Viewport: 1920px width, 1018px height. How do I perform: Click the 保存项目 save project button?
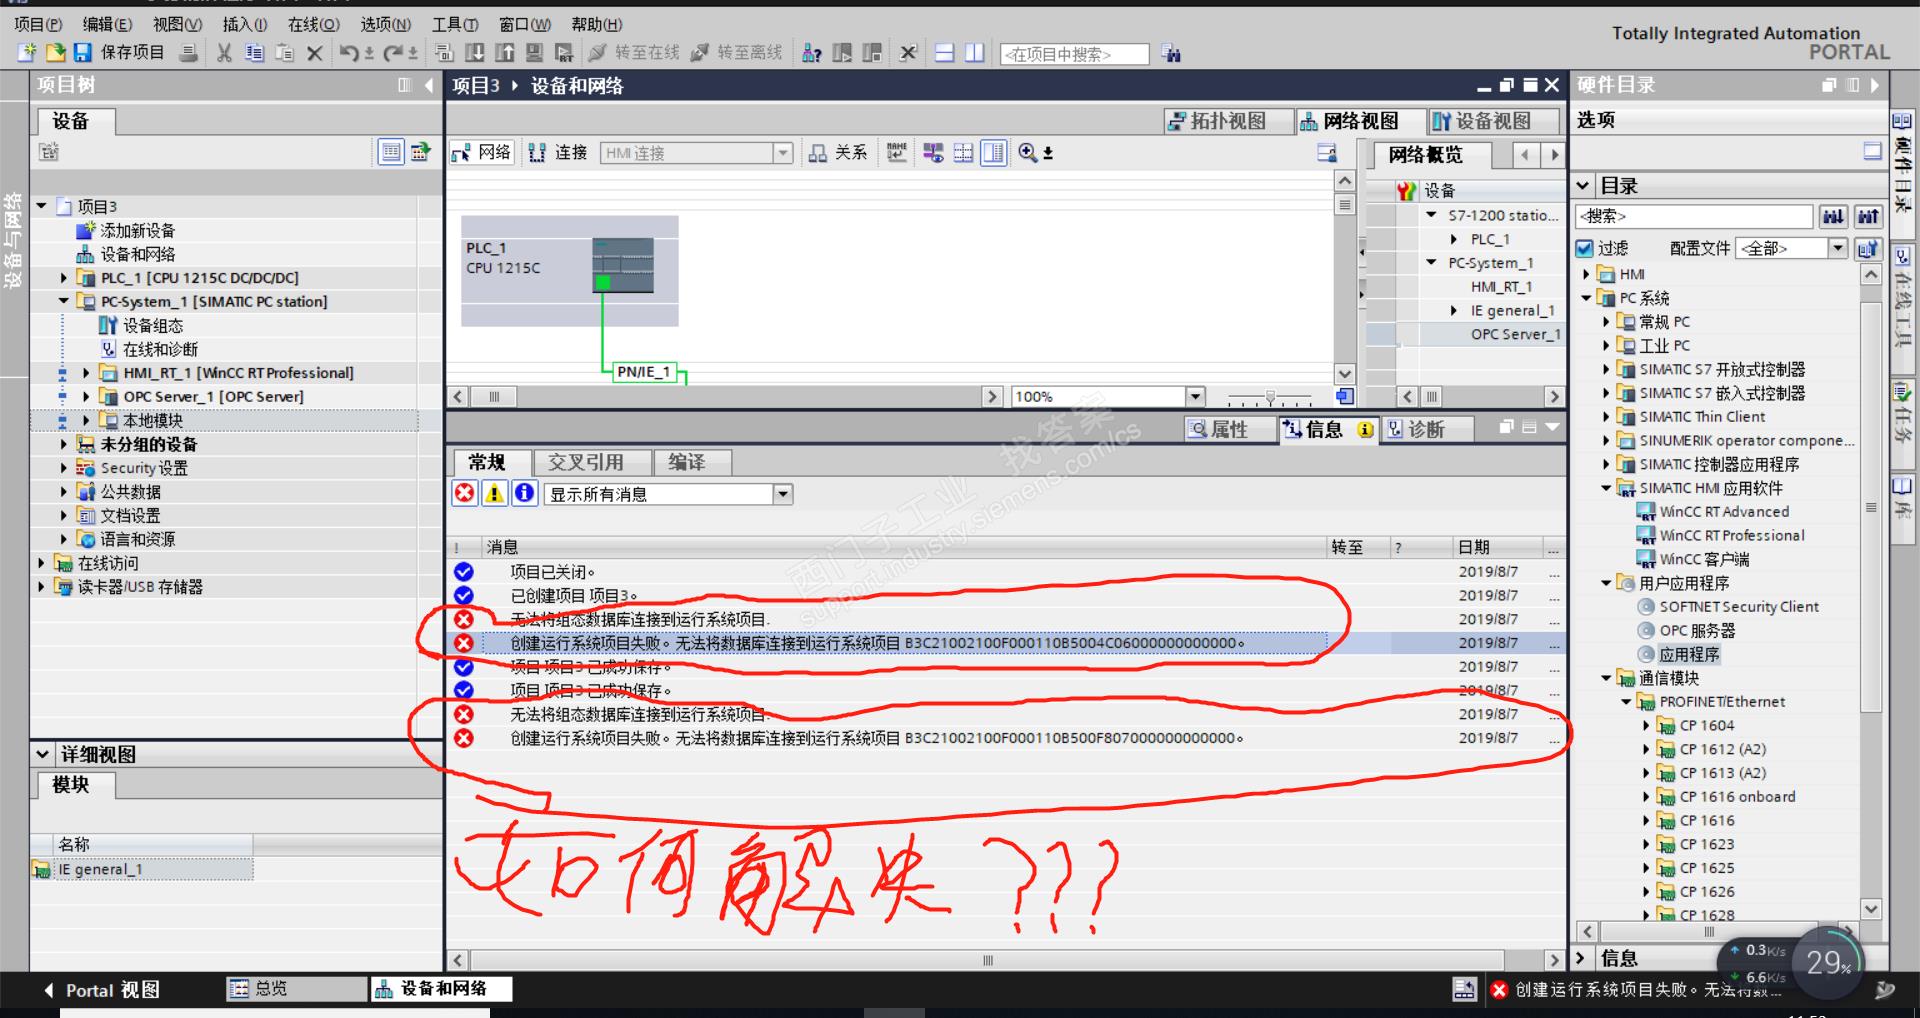[132, 53]
